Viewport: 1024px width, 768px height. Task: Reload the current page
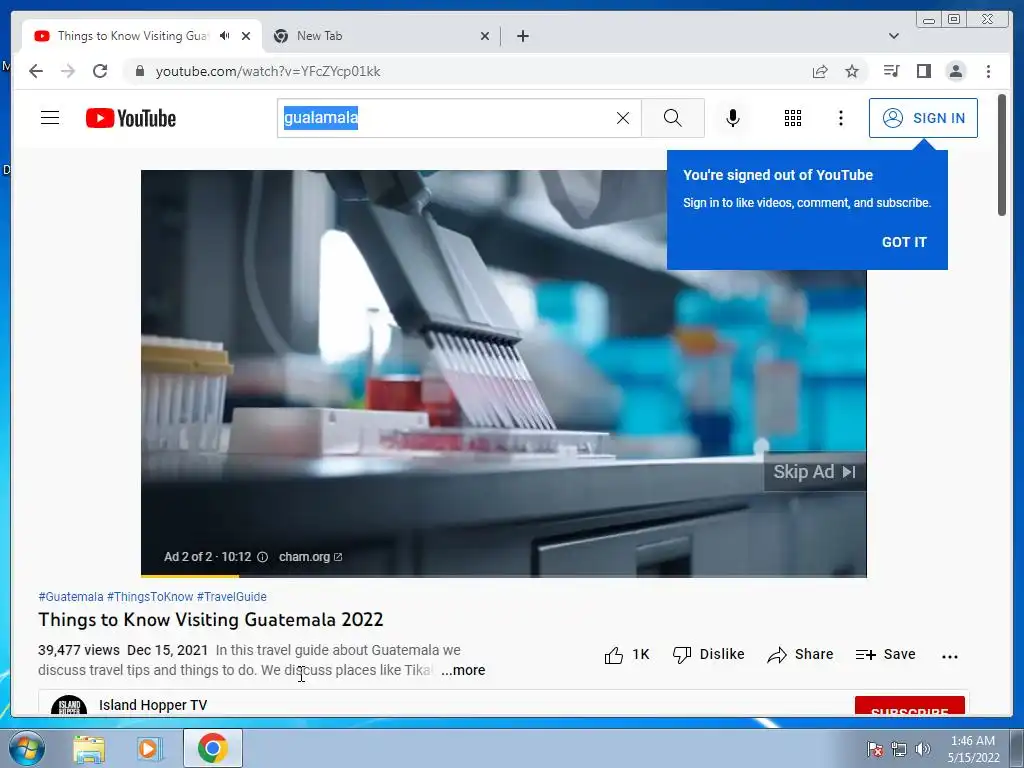pos(100,71)
